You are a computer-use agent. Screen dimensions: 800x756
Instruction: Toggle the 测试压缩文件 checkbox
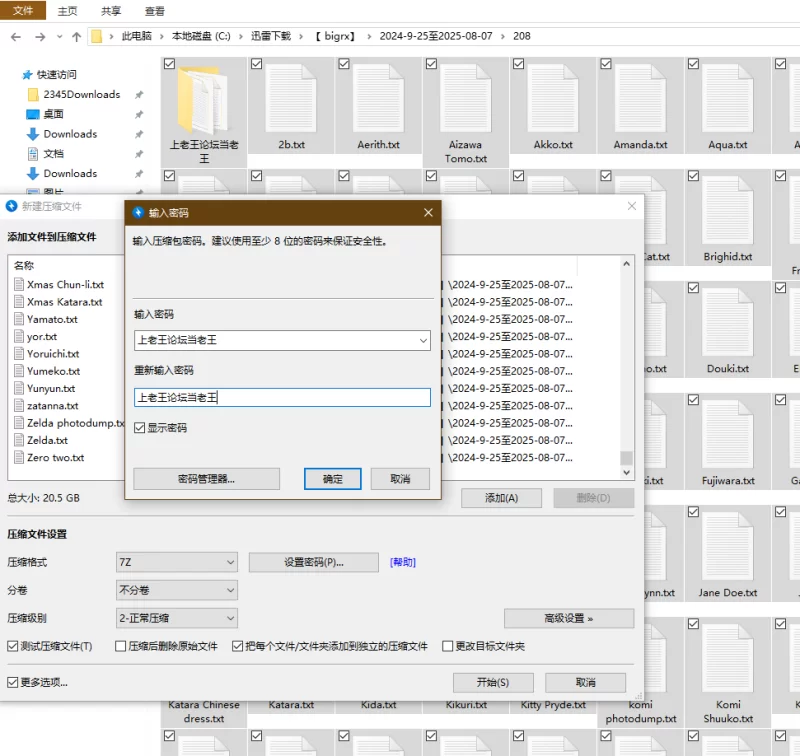13,646
